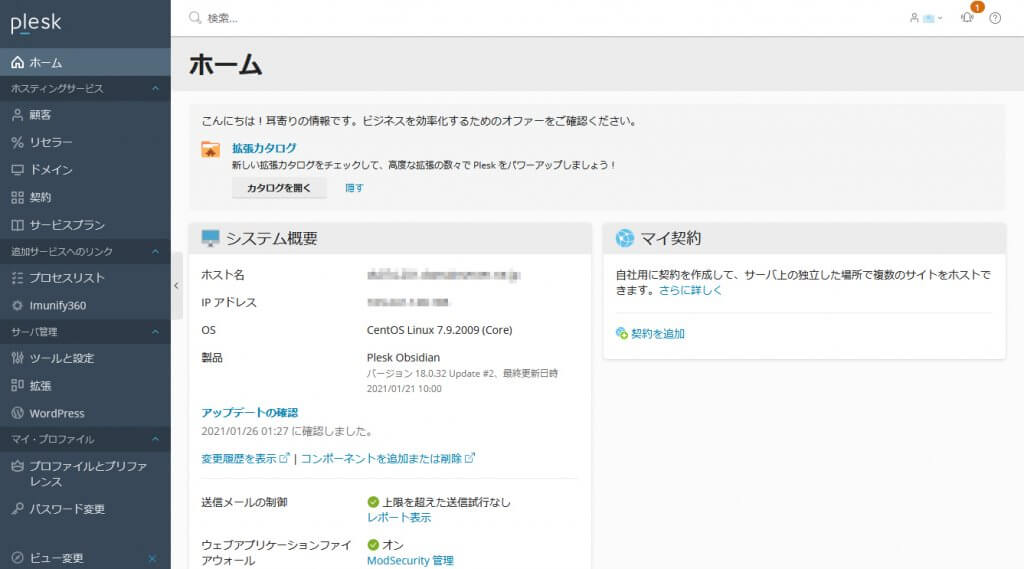Screen dimensions: 1024x569
Task: Open ModSecurity 管理 link
Action: click(410, 561)
